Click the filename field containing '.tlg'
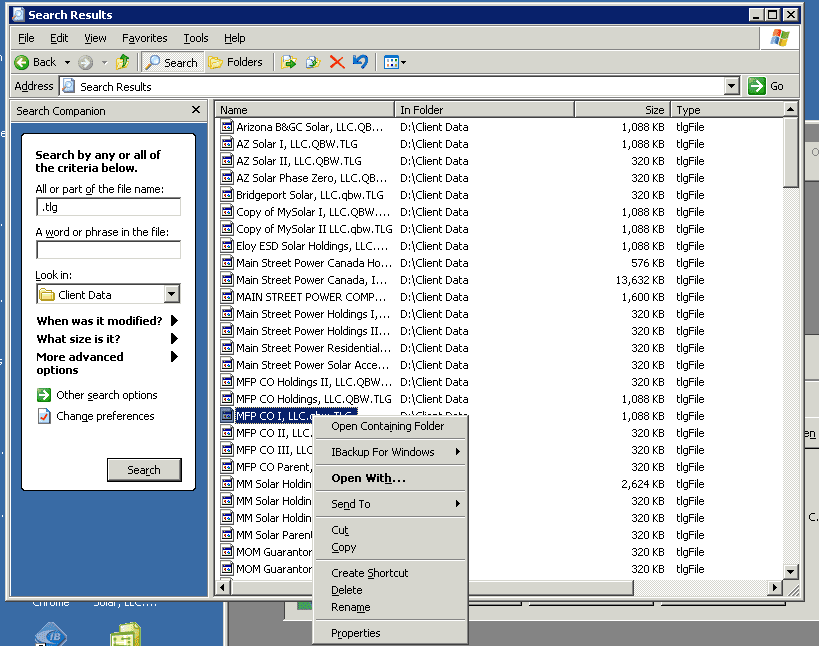This screenshot has height=646, width=819. click(108, 207)
